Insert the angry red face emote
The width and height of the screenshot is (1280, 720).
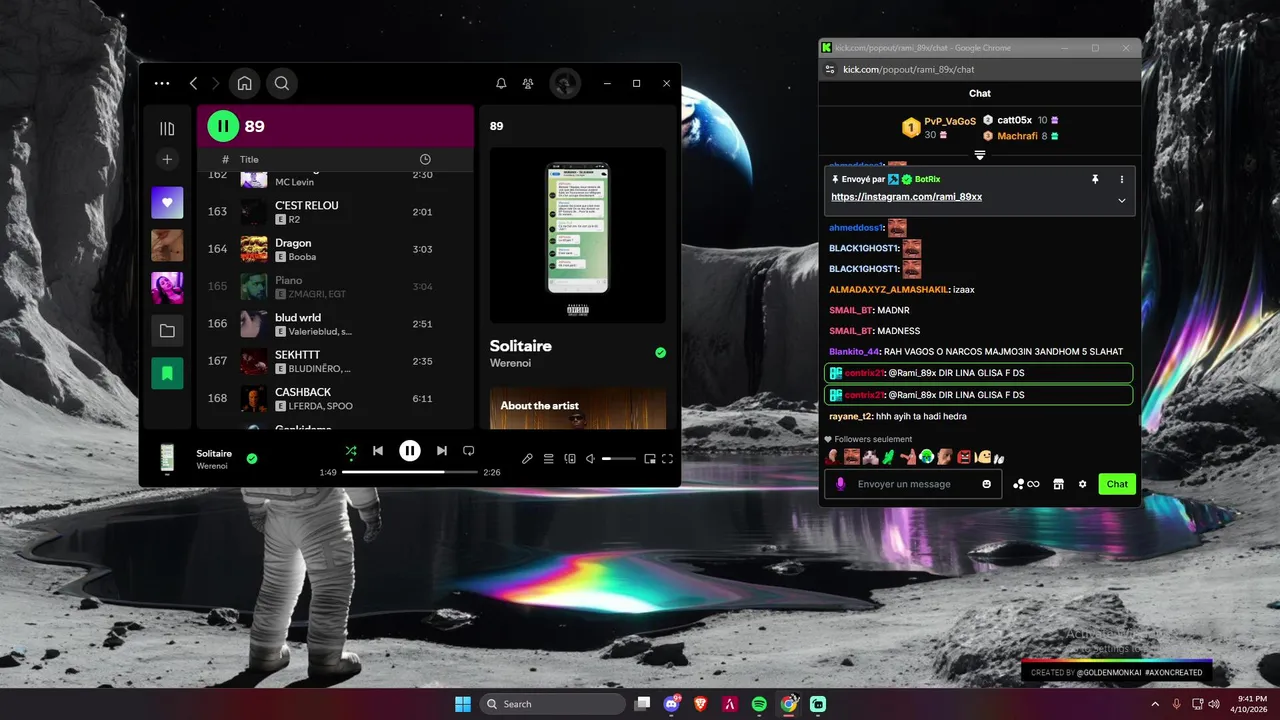(964, 457)
